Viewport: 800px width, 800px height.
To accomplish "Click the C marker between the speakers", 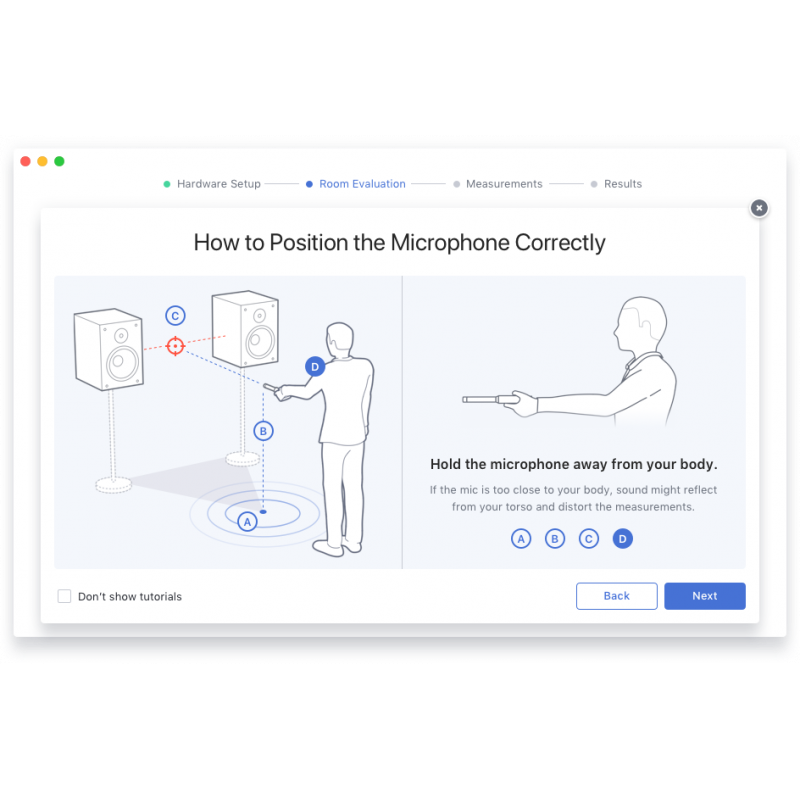I will [x=175, y=316].
